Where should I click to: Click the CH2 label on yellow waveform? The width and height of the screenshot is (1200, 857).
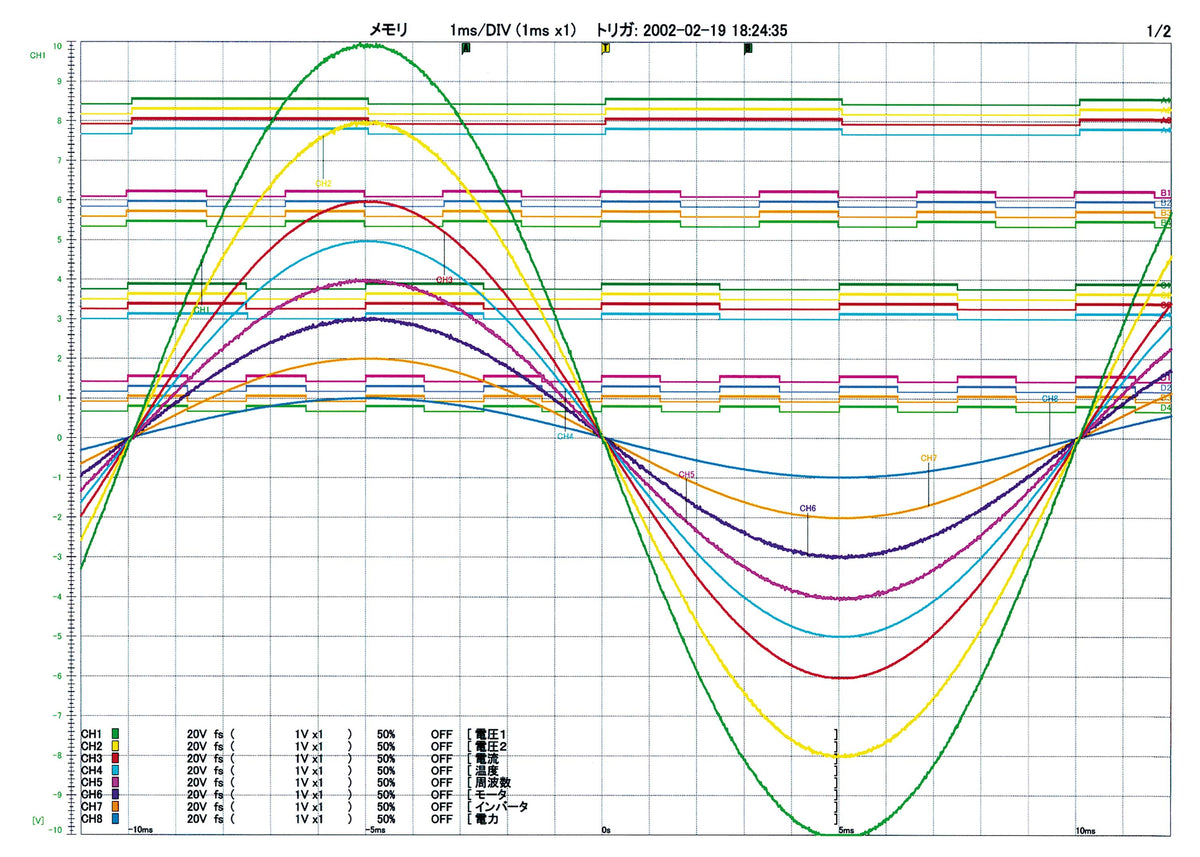323,183
